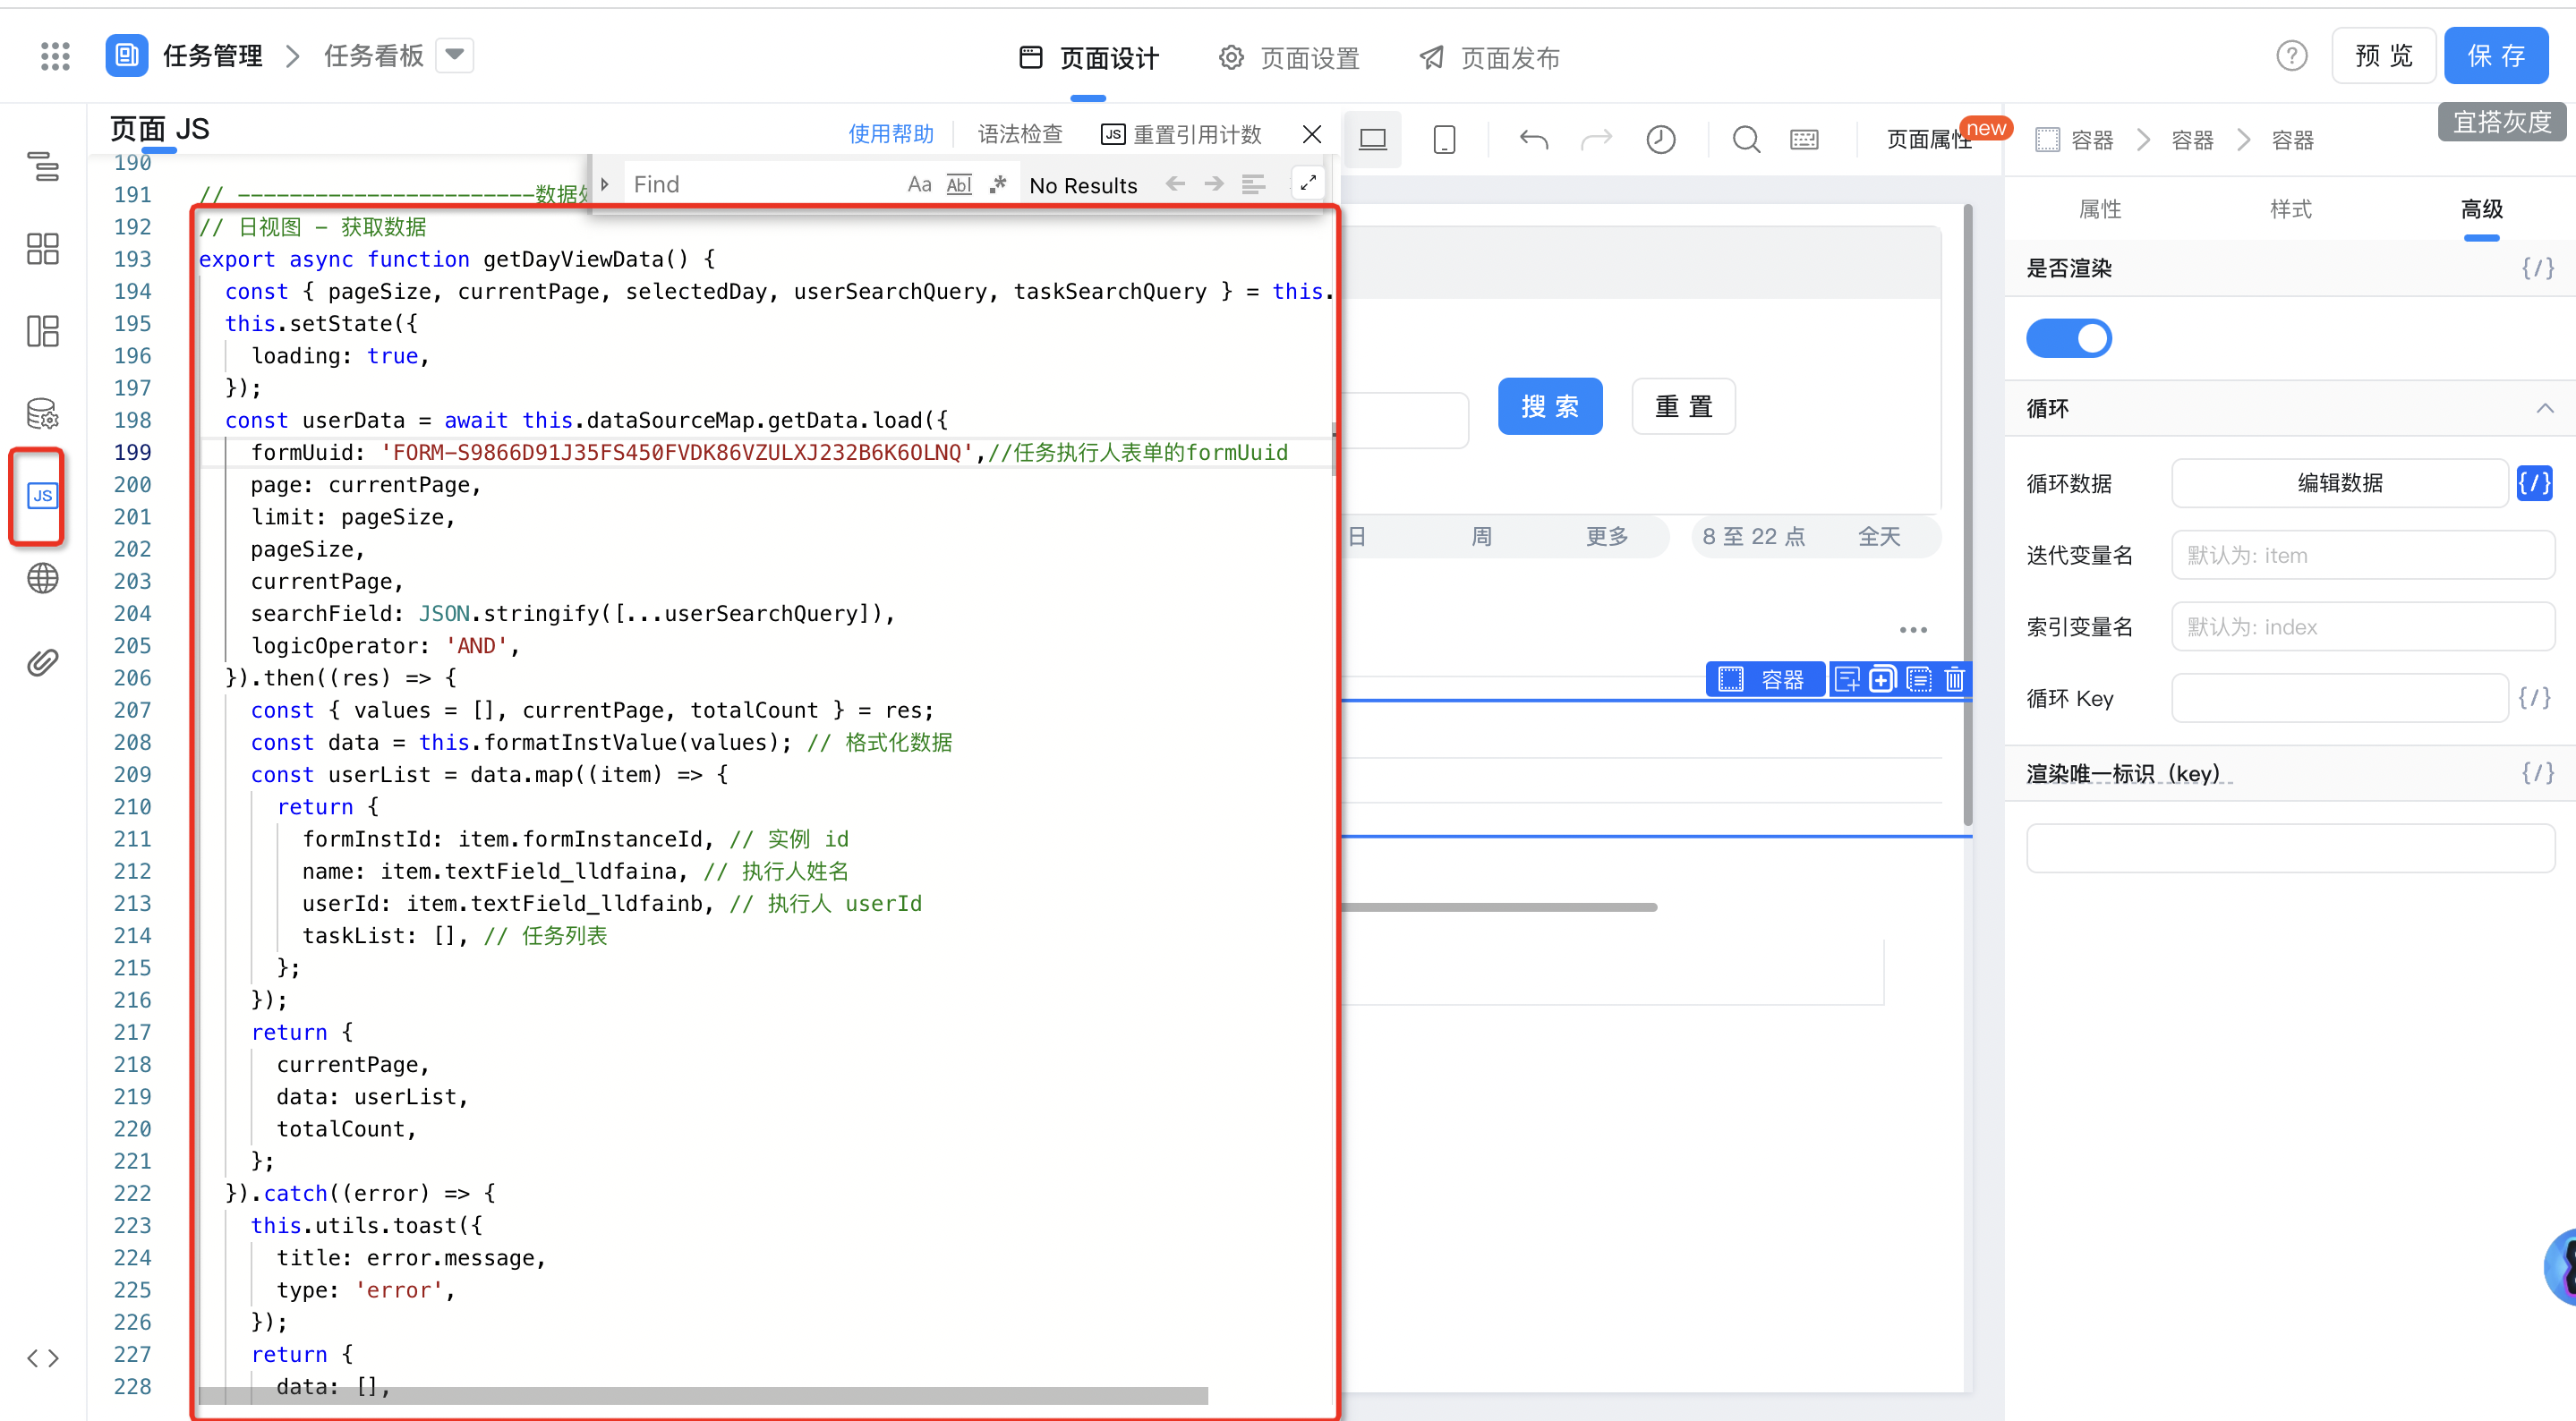This screenshot has height=1421, width=2576.
Task: Open the help question mark icon
Action: [x=2292, y=56]
